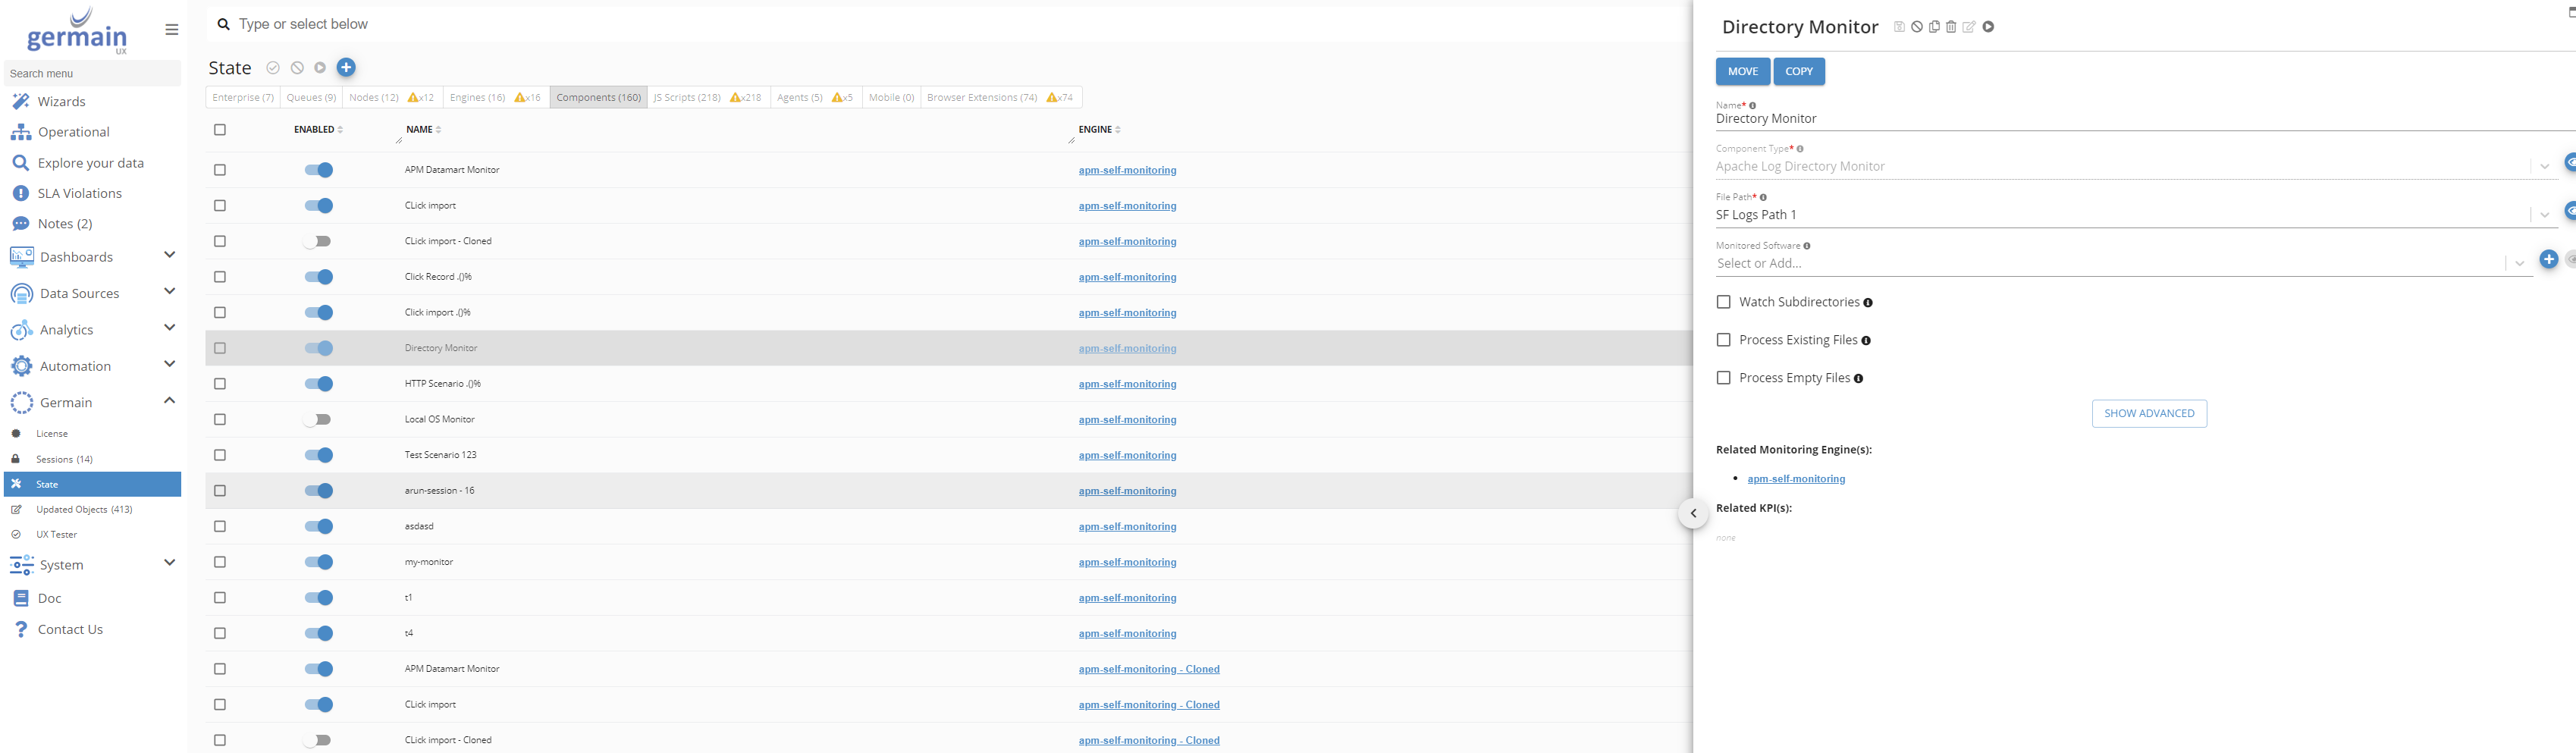Click the hamburger menu icon beside Germain logo

[172, 30]
